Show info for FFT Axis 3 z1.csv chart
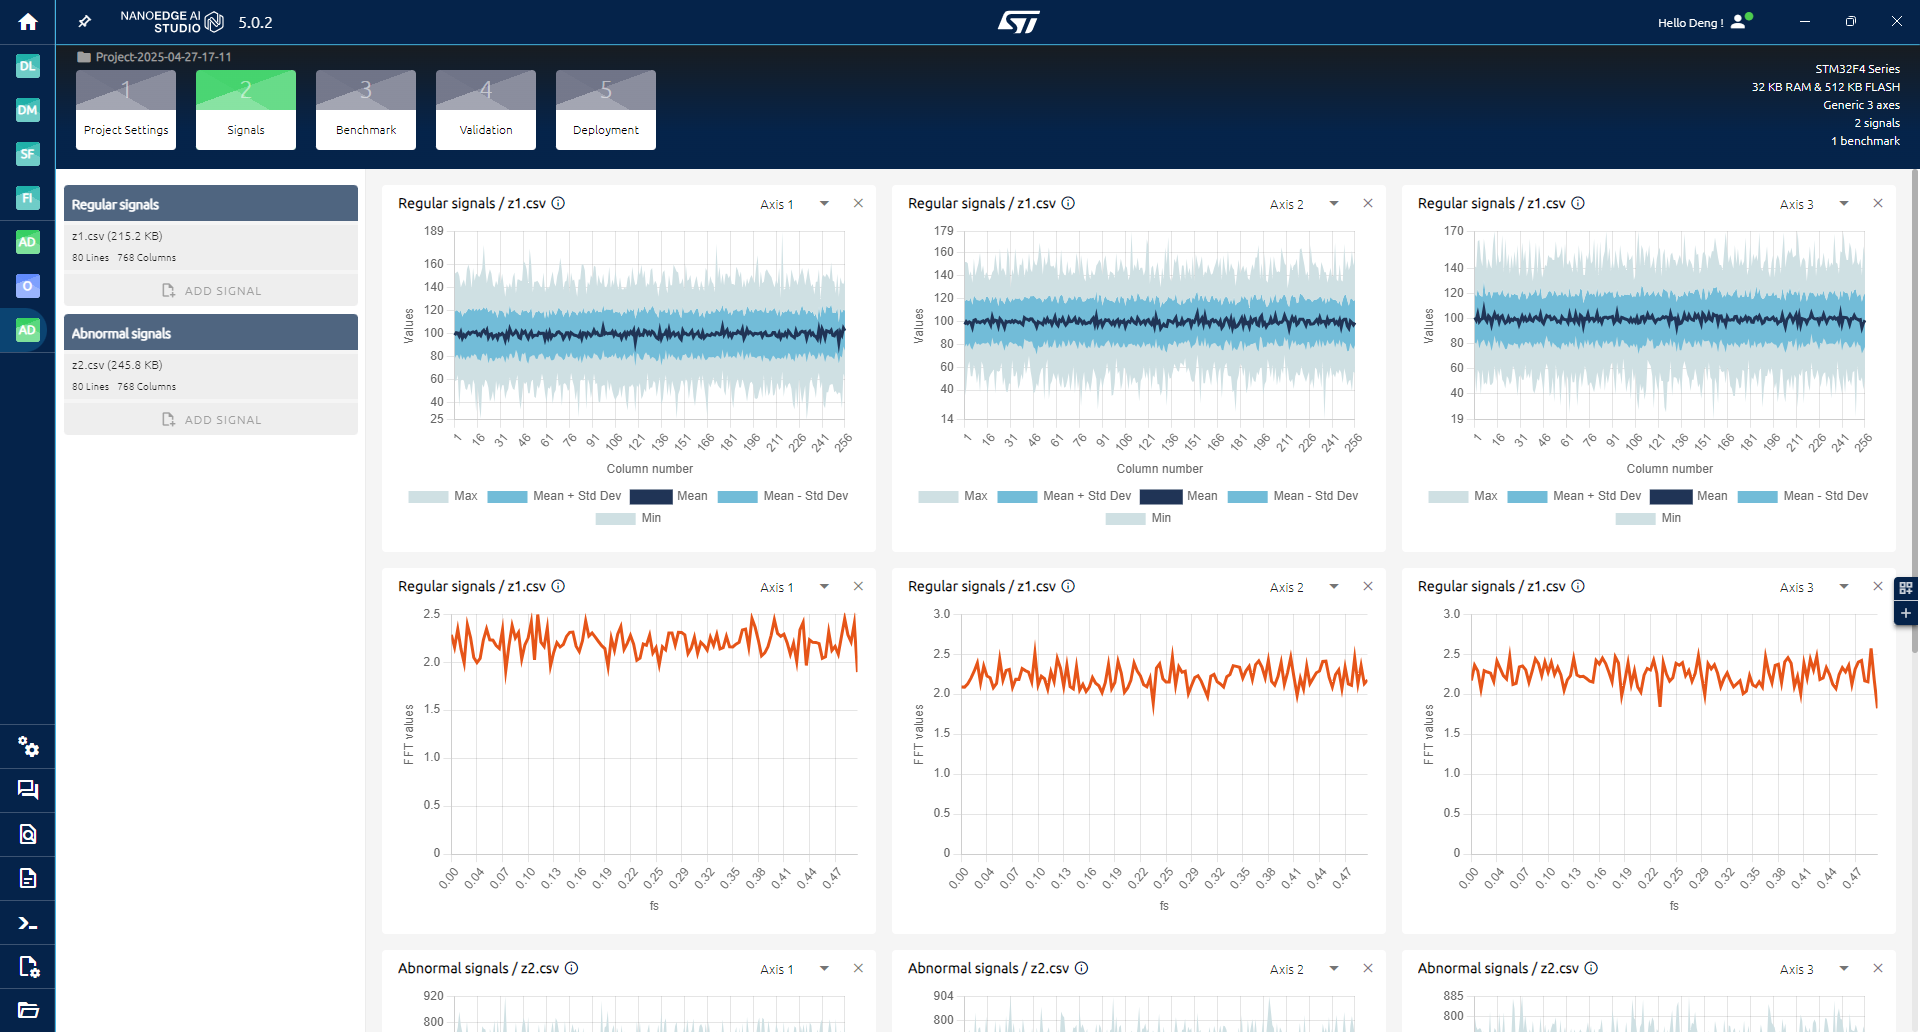Screen dimensions: 1920x1032 coord(1578,586)
